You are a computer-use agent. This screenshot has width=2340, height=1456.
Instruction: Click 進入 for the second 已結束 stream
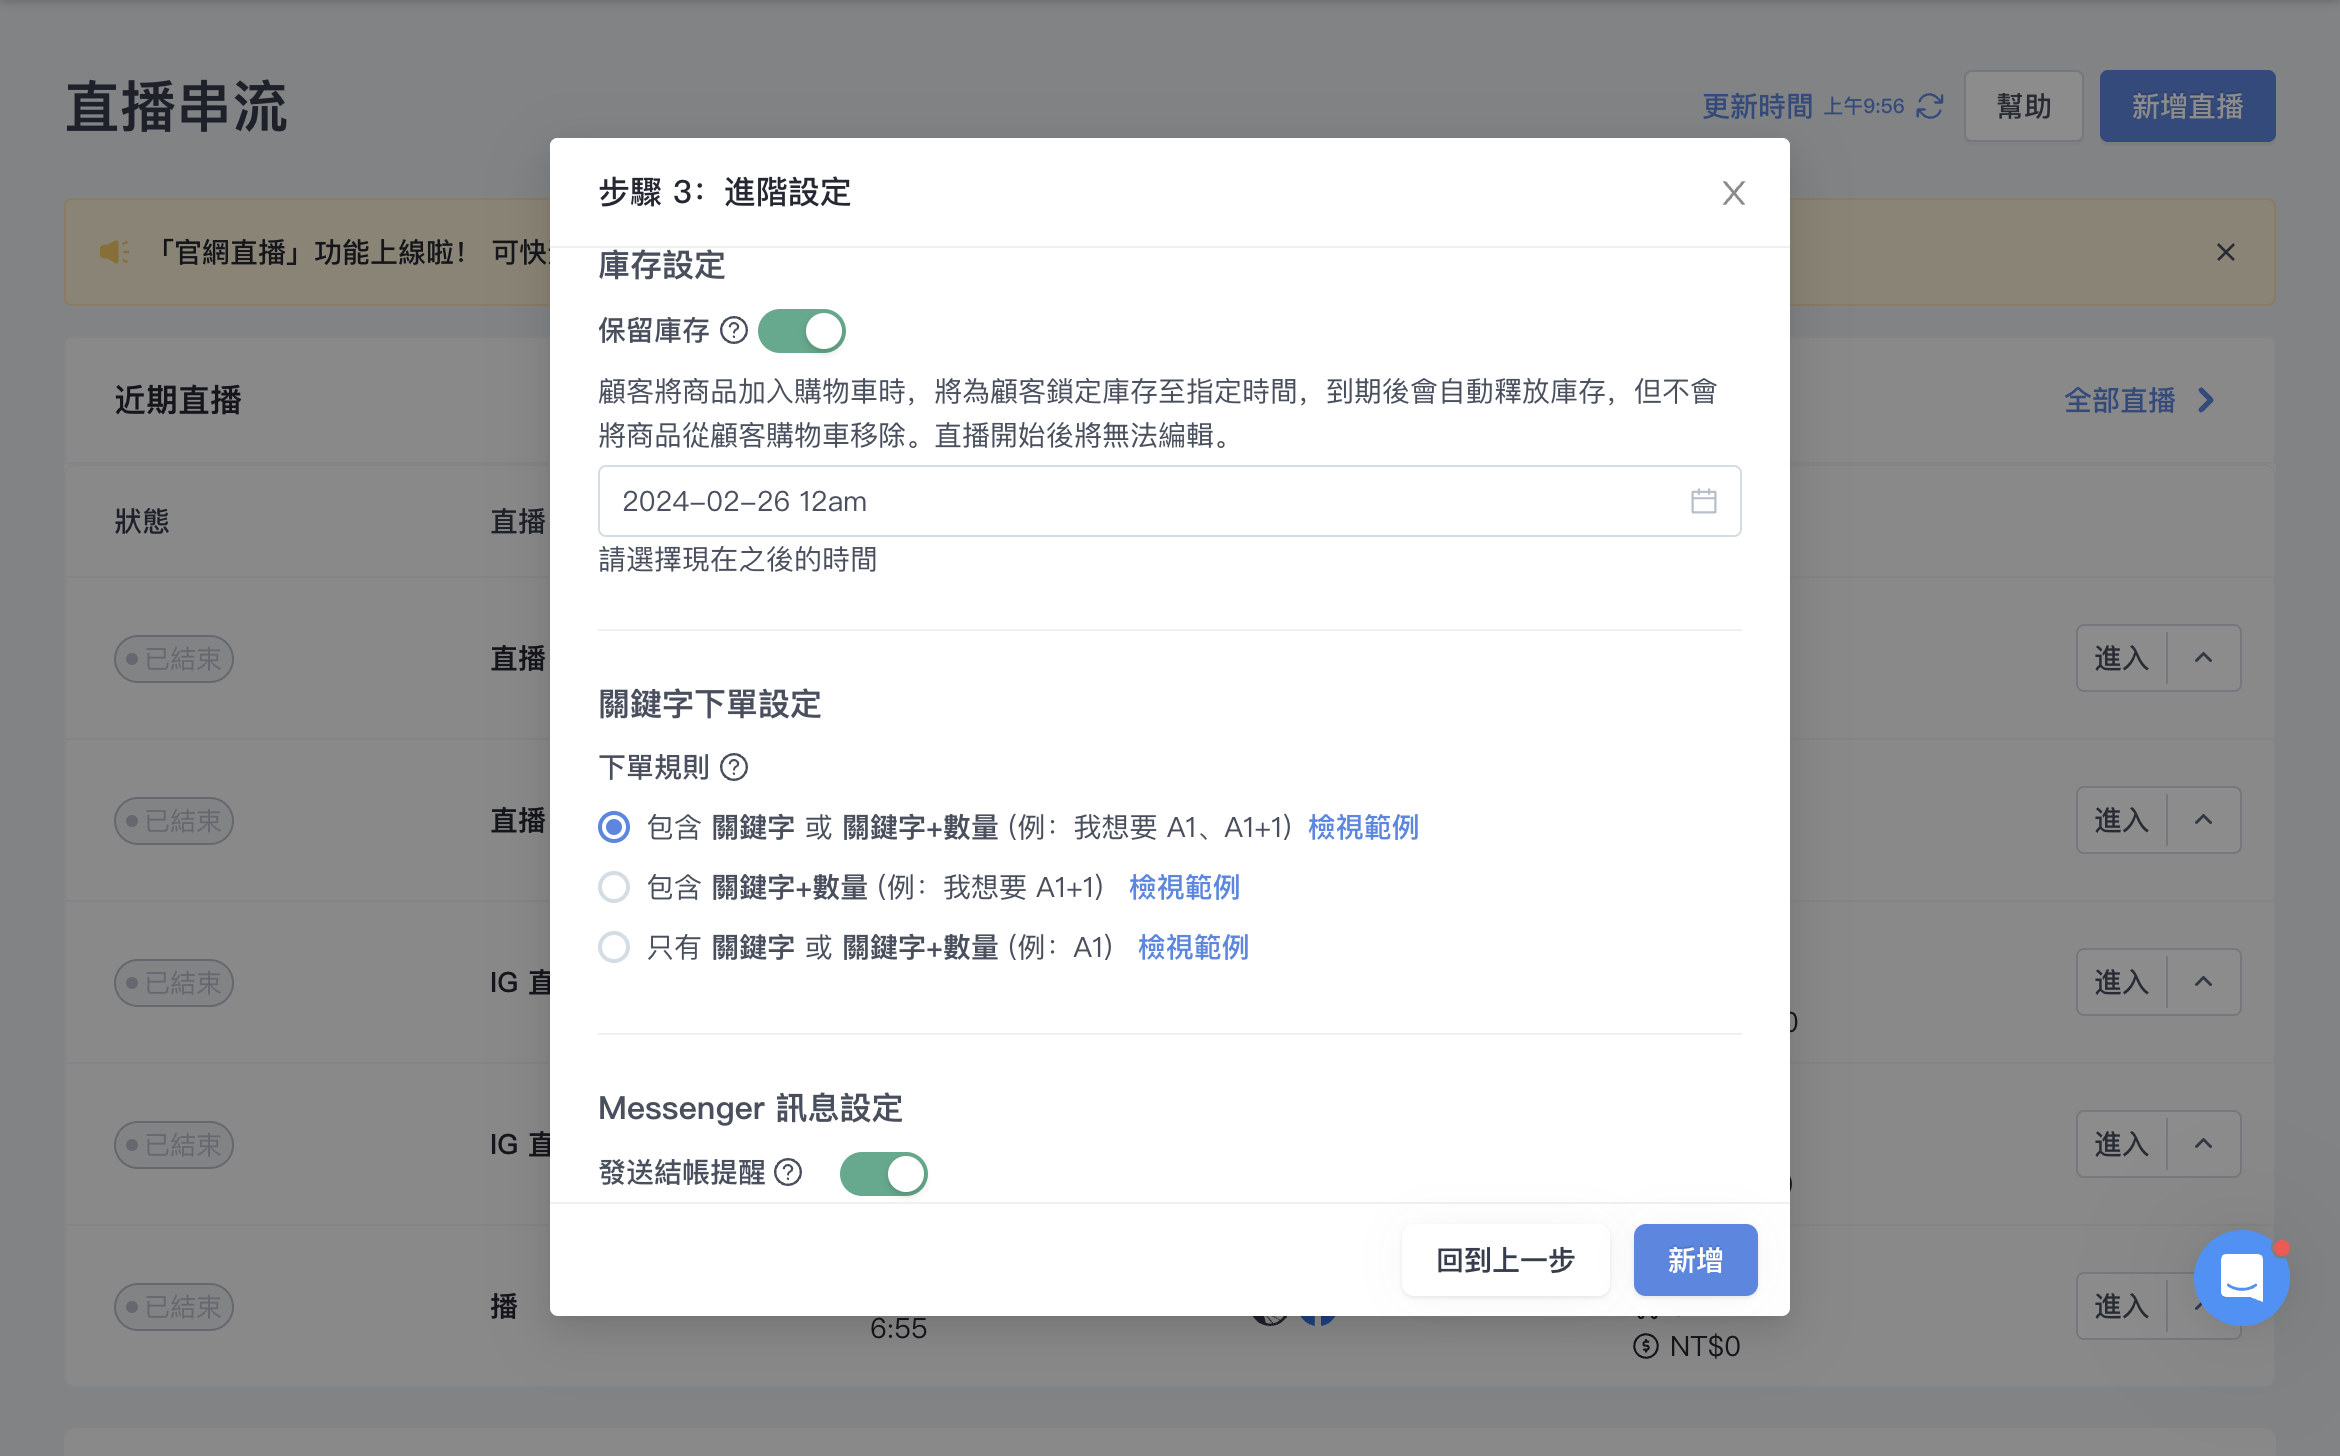[x=2122, y=820]
